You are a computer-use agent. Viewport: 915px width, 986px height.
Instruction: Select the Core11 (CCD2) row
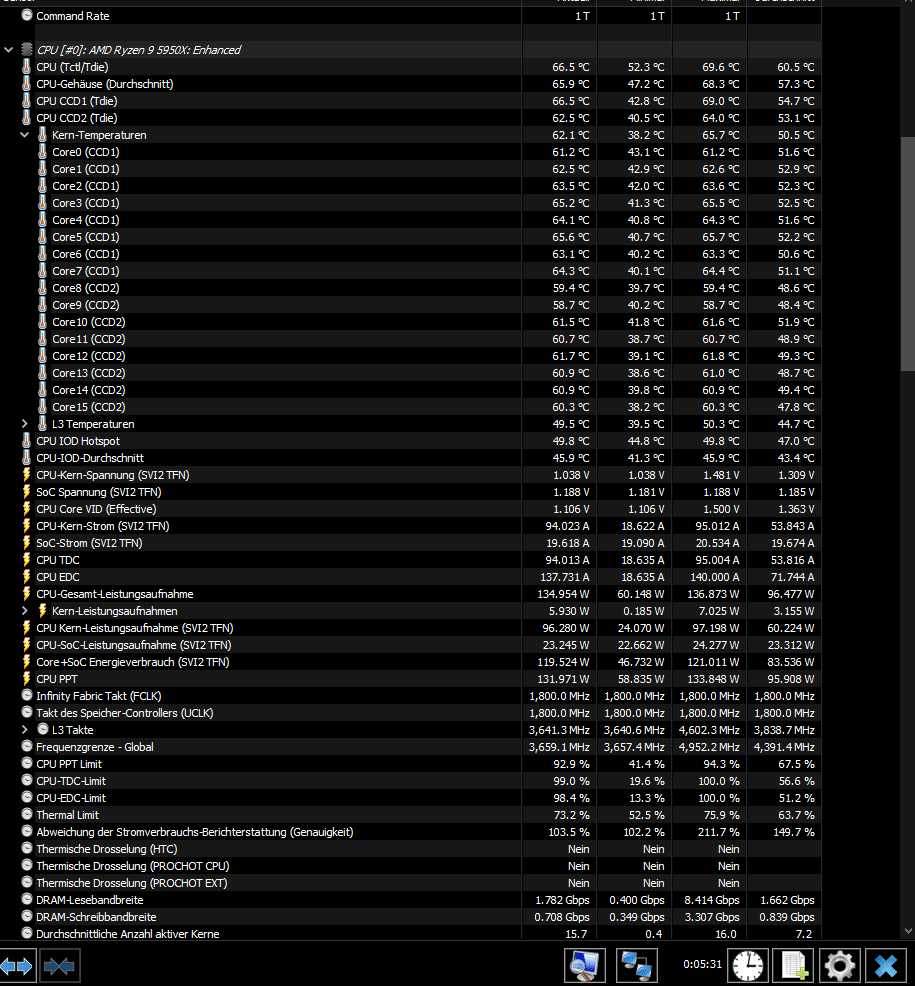point(411,339)
